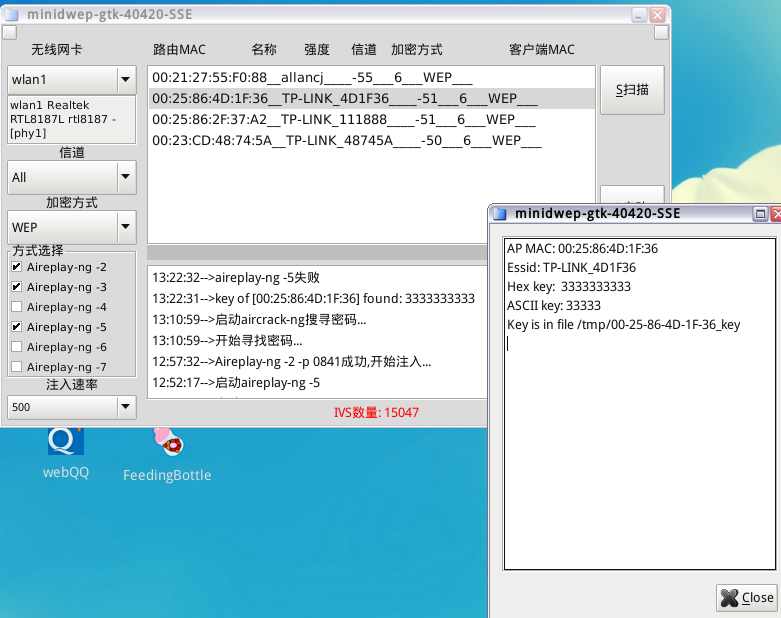
Task: Click the 'key of [00:25:86:4D:1F:36] found' log line
Action: [x=313, y=298]
